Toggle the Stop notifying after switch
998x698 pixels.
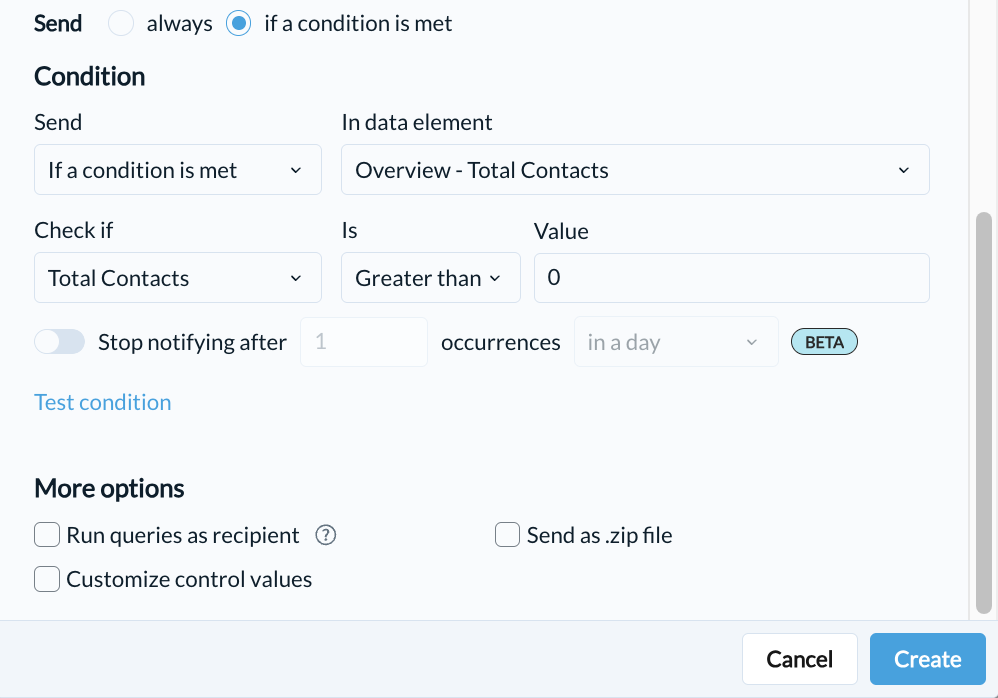pos(60,342)
